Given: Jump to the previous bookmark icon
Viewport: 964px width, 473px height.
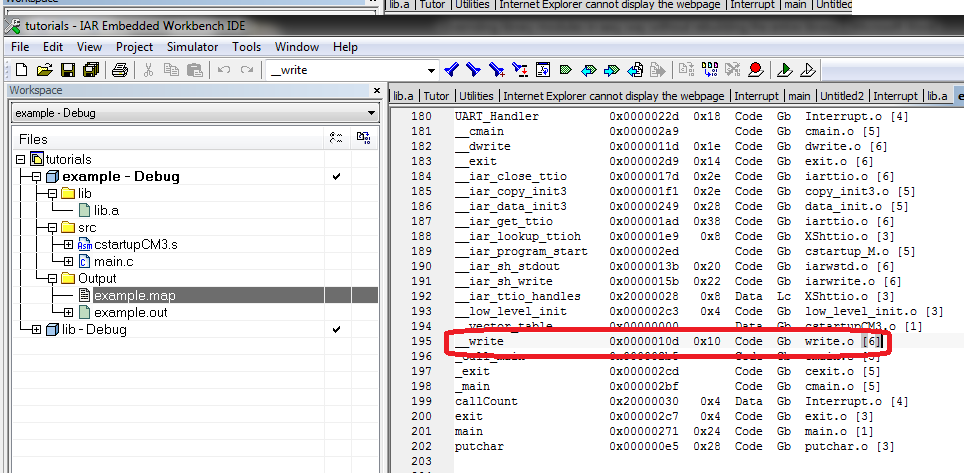Looking at the screenshot, I should click(588, 70).
